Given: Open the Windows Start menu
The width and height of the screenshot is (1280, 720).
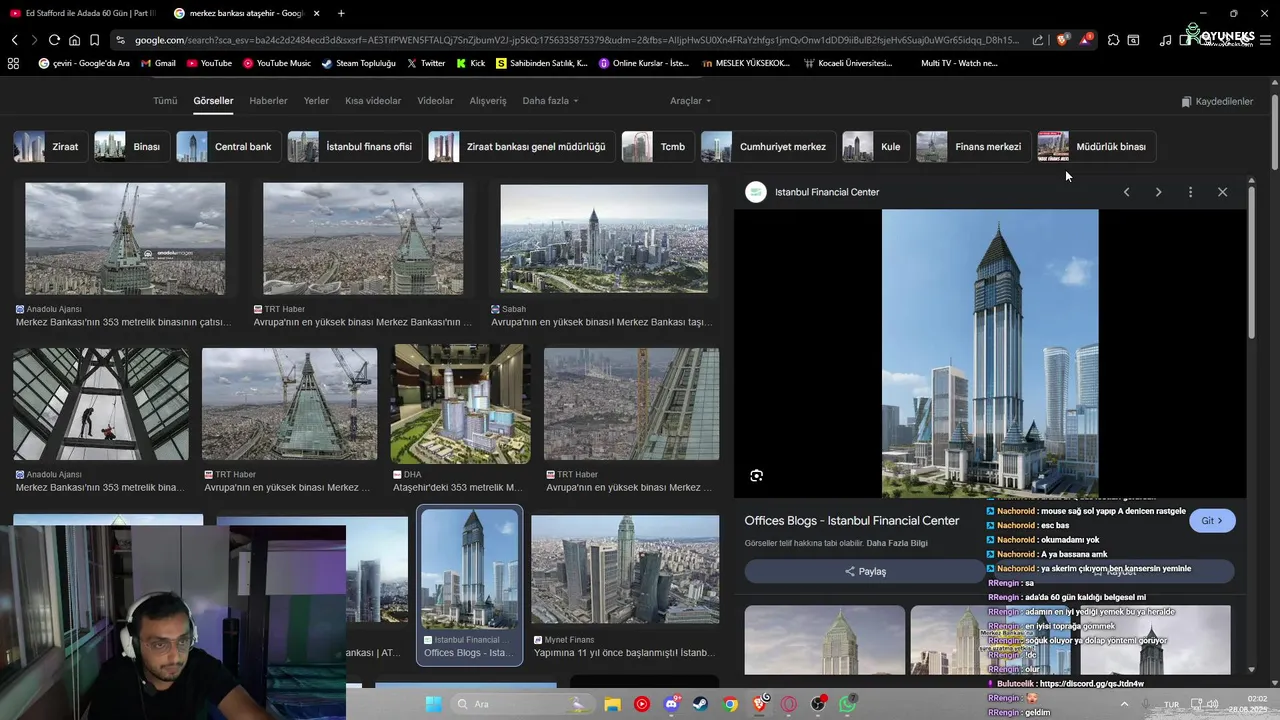Looking at the screenshot, I should click(434, 704).
